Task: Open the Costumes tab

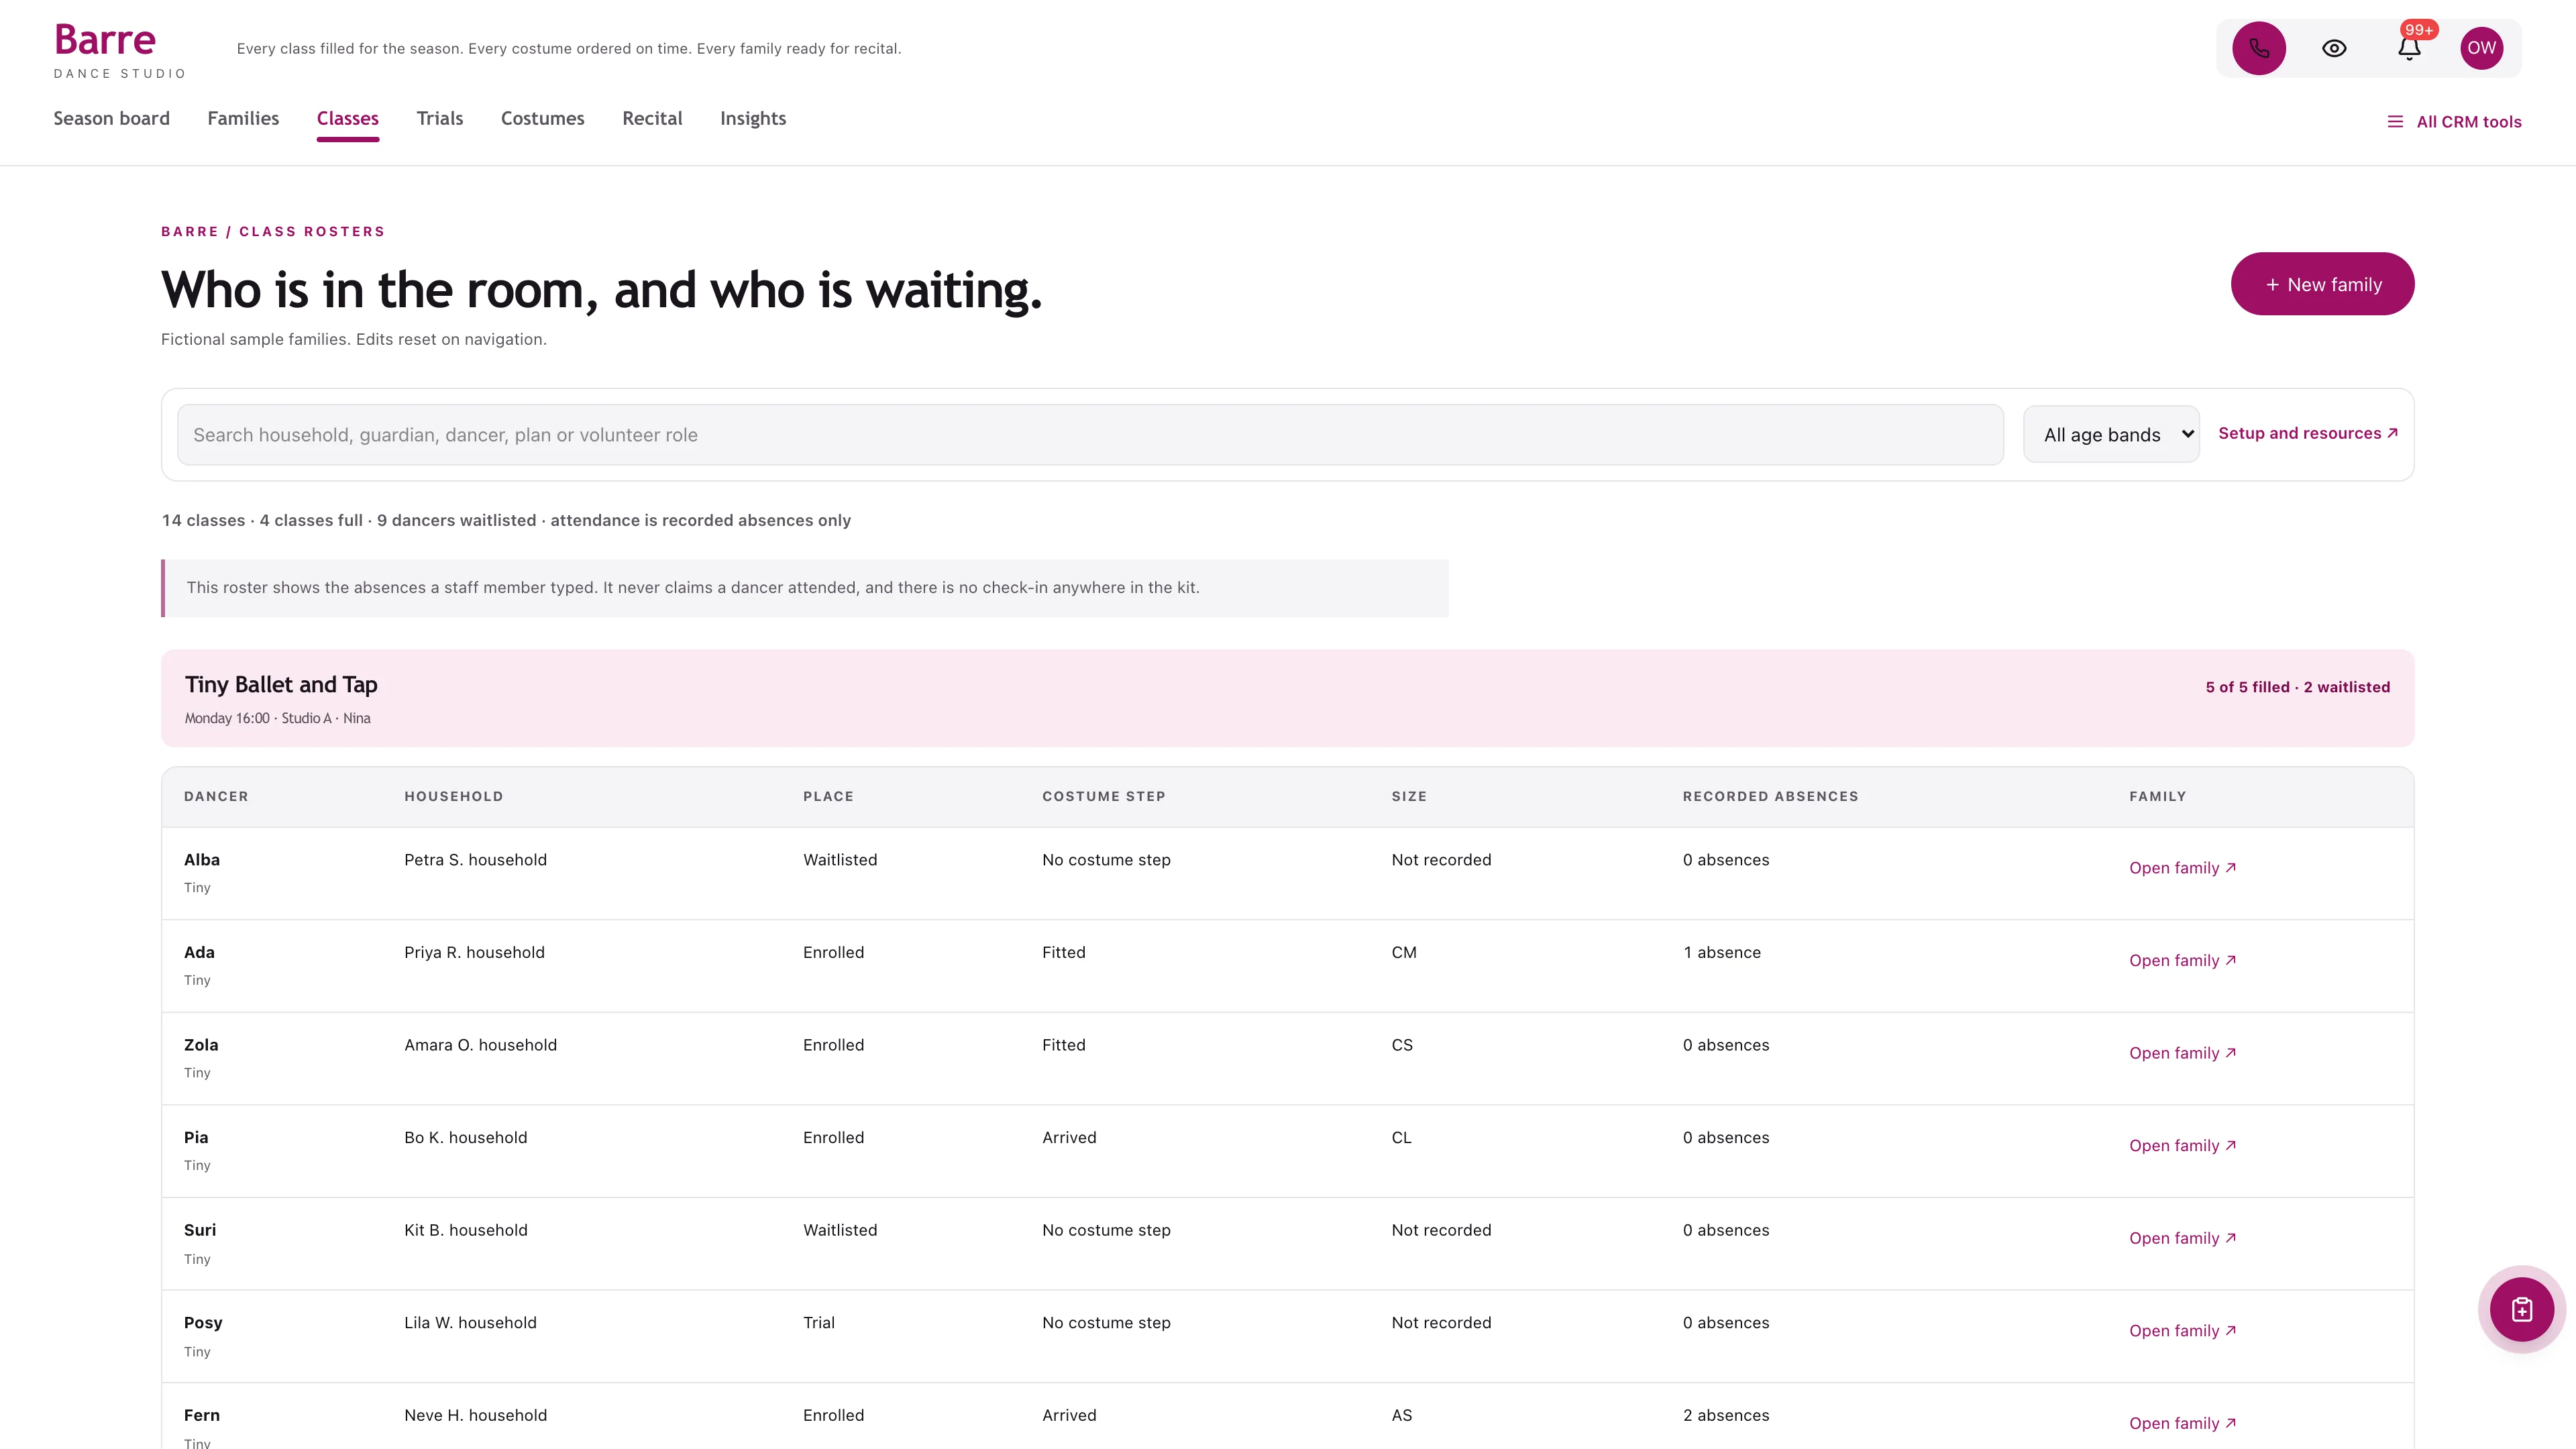Action: click(543, 119)
